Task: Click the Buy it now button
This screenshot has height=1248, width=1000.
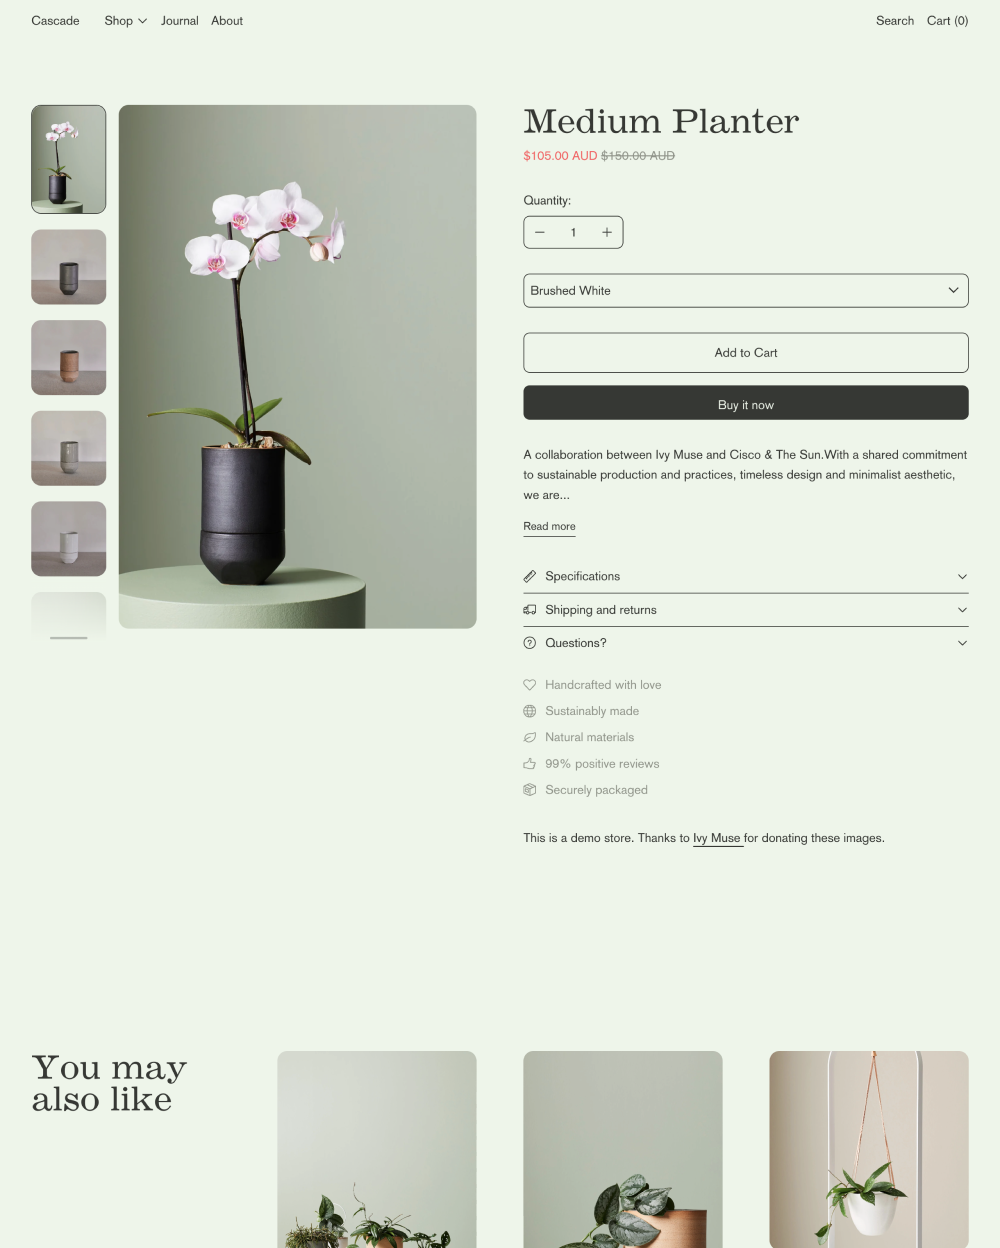Action: coord(746,403)
